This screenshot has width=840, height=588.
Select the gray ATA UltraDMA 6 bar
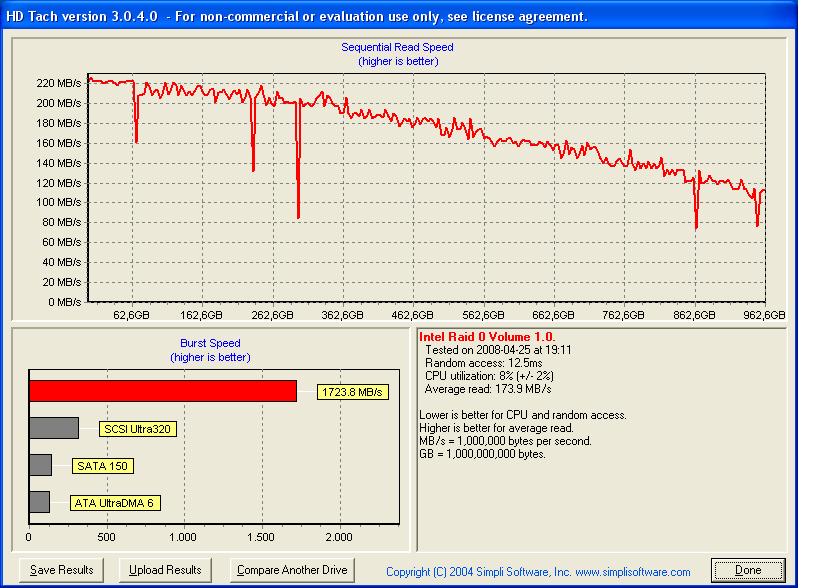tap(40, 502)
